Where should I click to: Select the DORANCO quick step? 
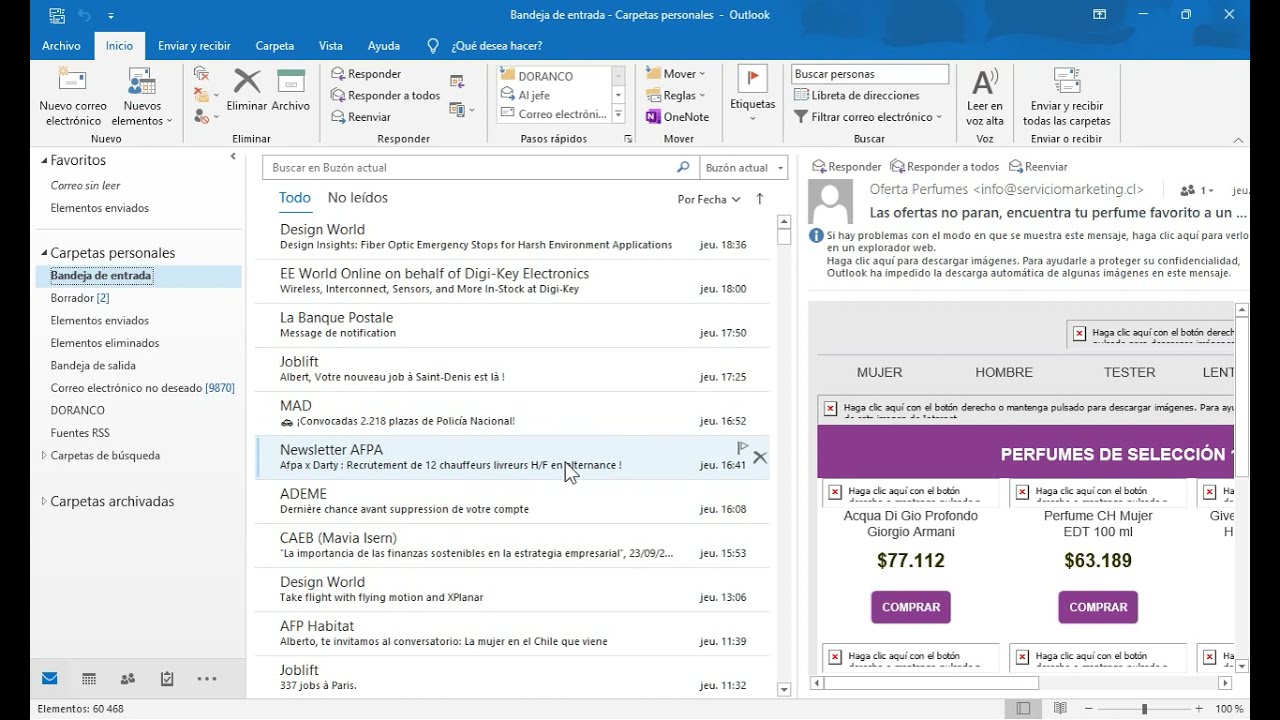tap(546, 76)
